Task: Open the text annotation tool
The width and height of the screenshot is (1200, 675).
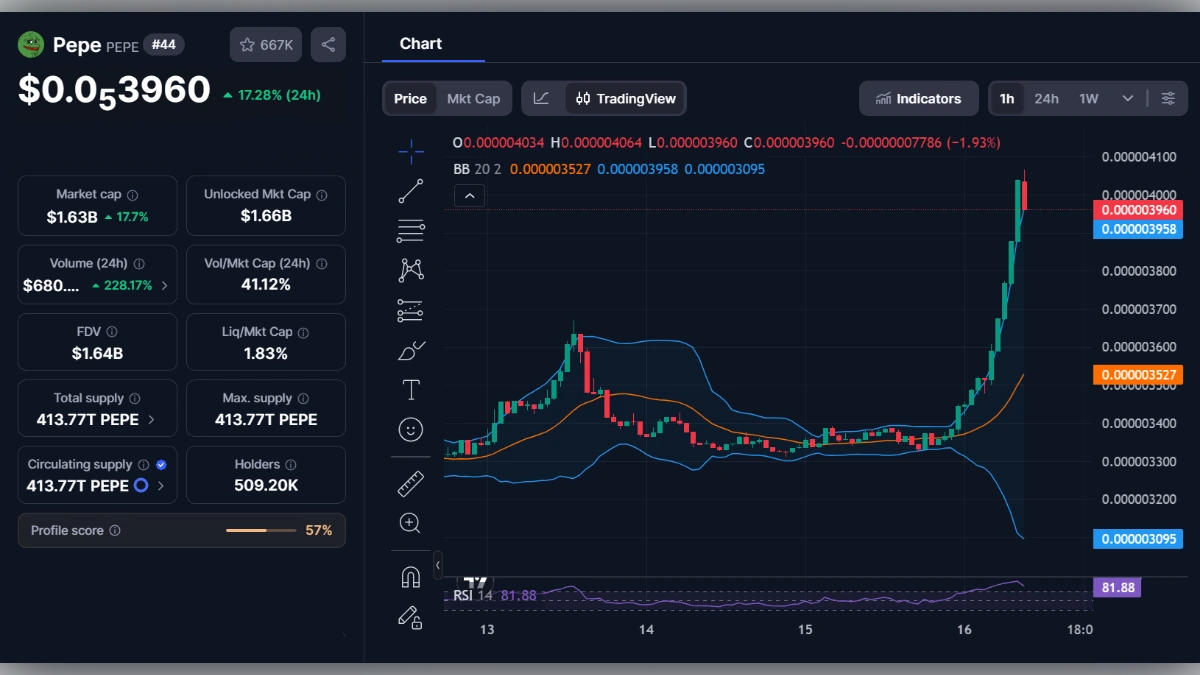Action: click(x=410, y=389)
